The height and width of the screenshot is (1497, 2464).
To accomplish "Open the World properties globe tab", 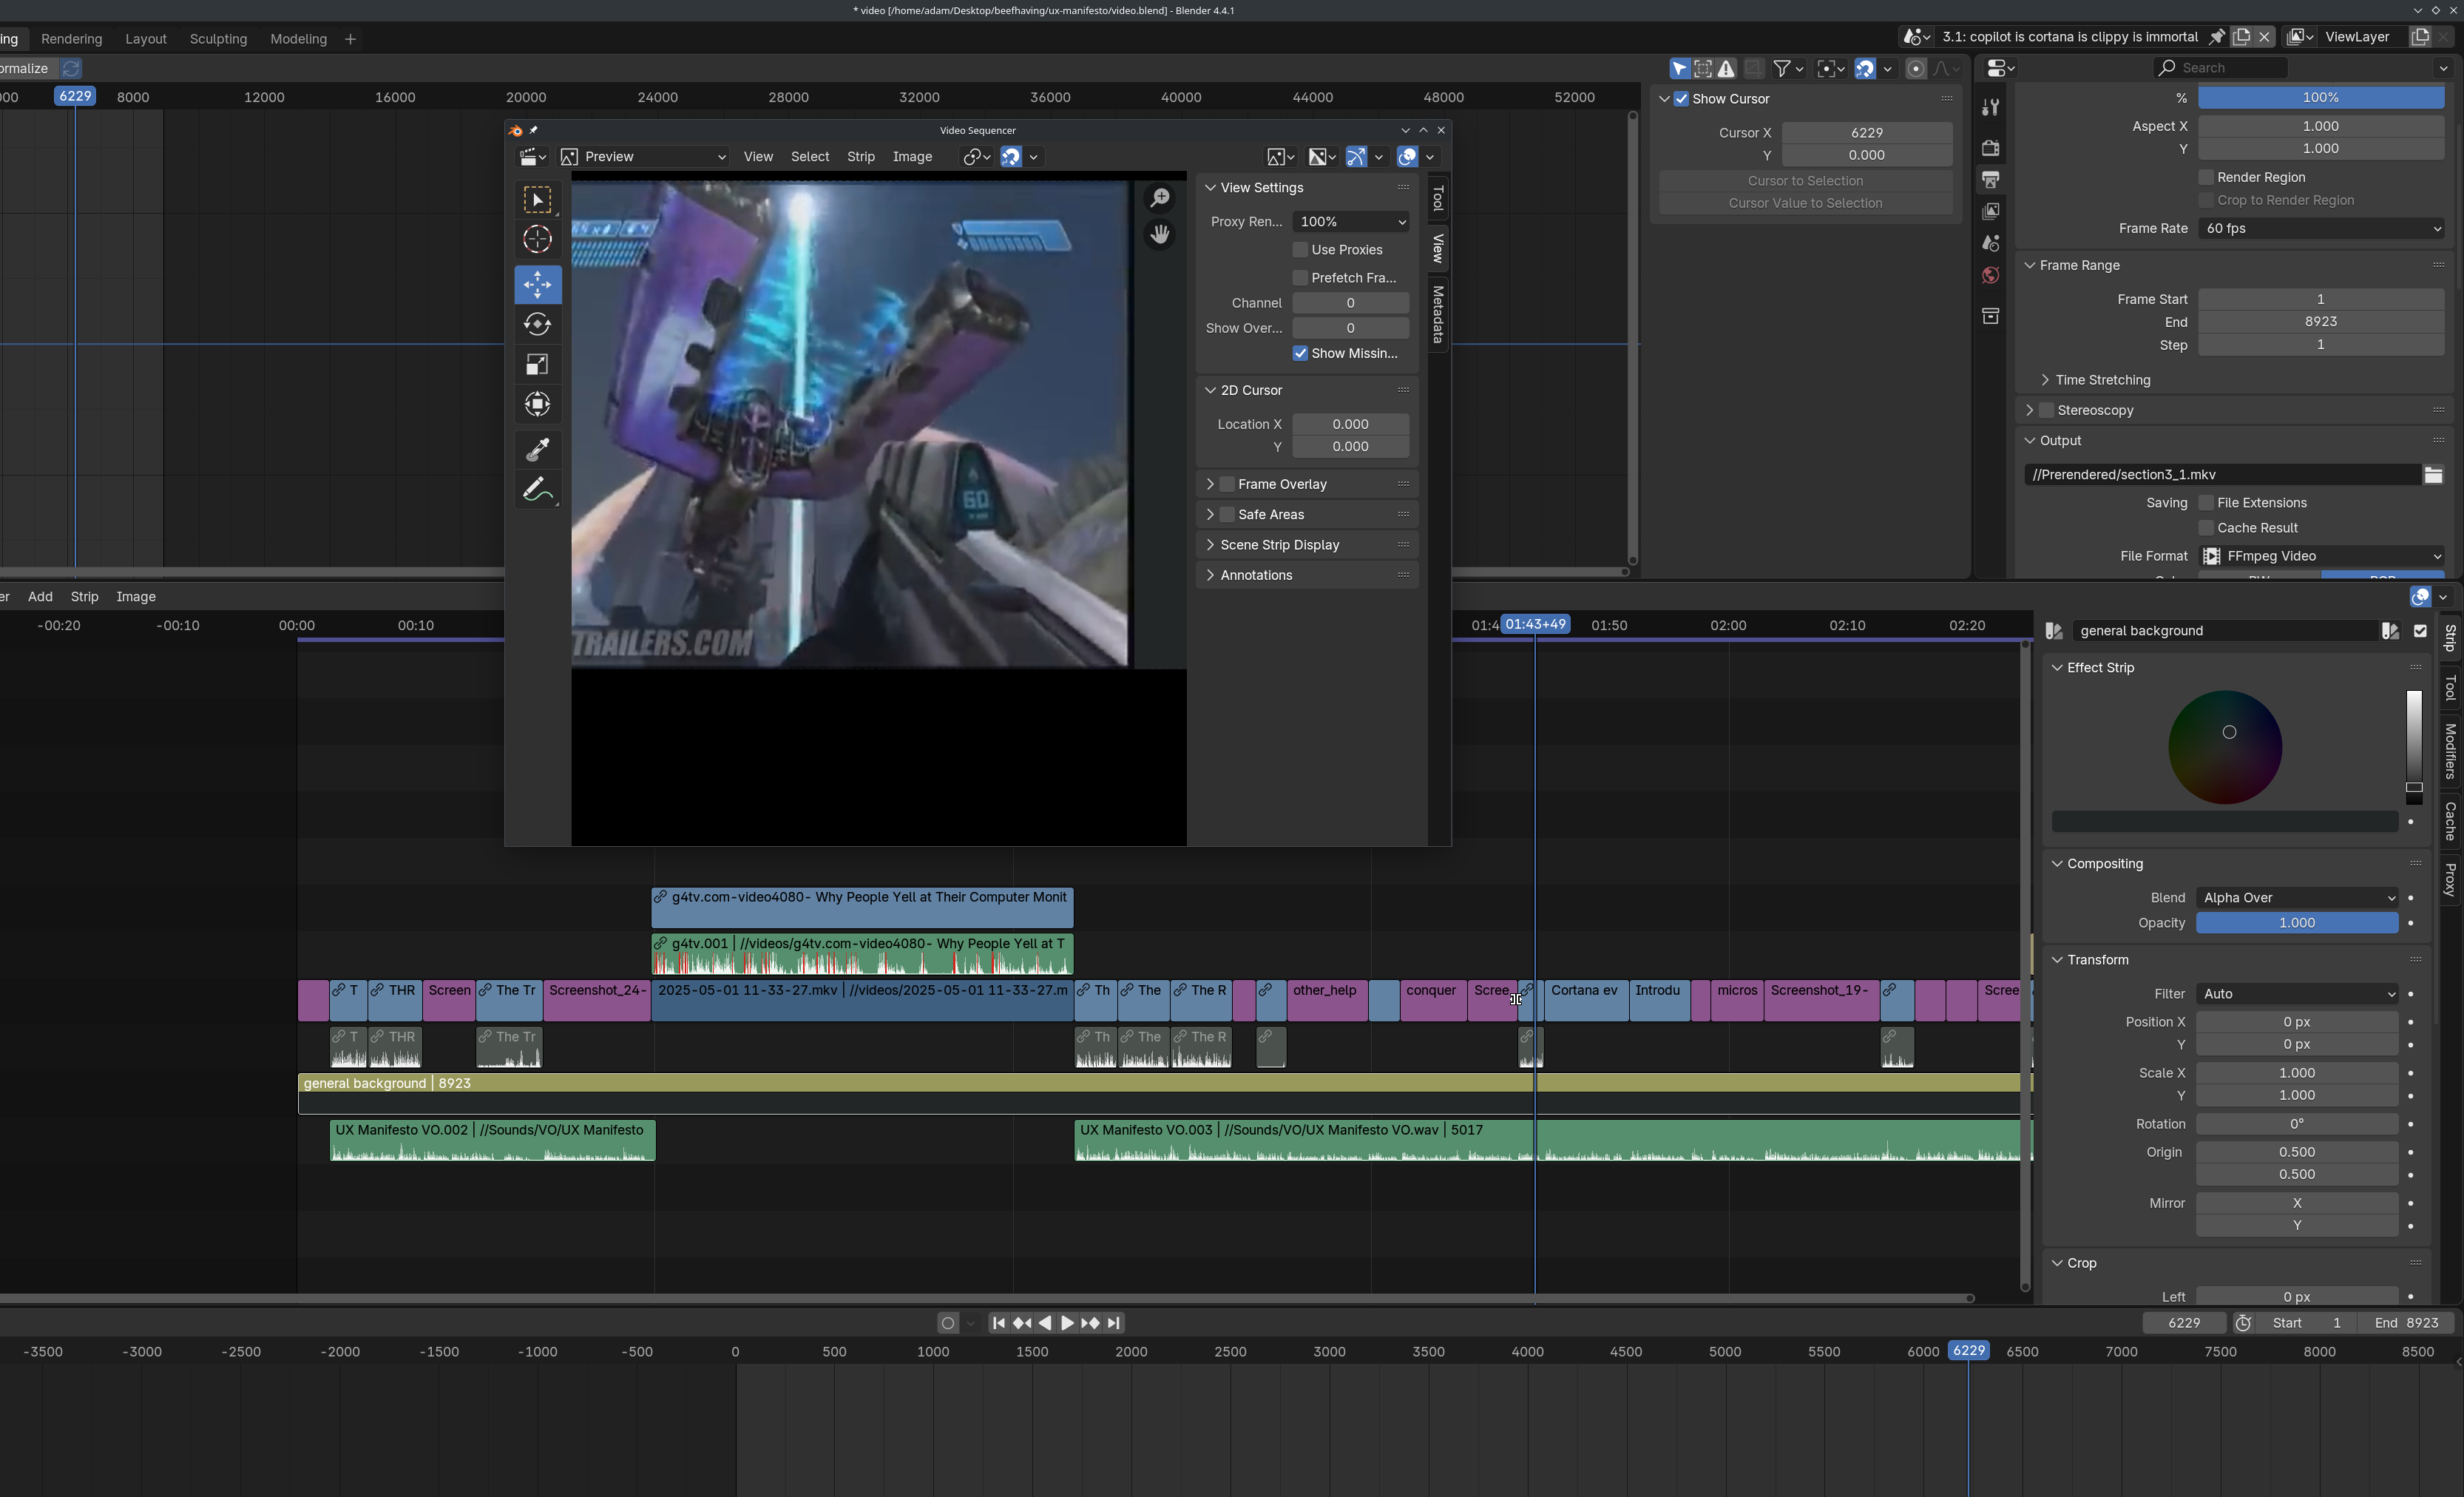I will [x=1991, y=276].
